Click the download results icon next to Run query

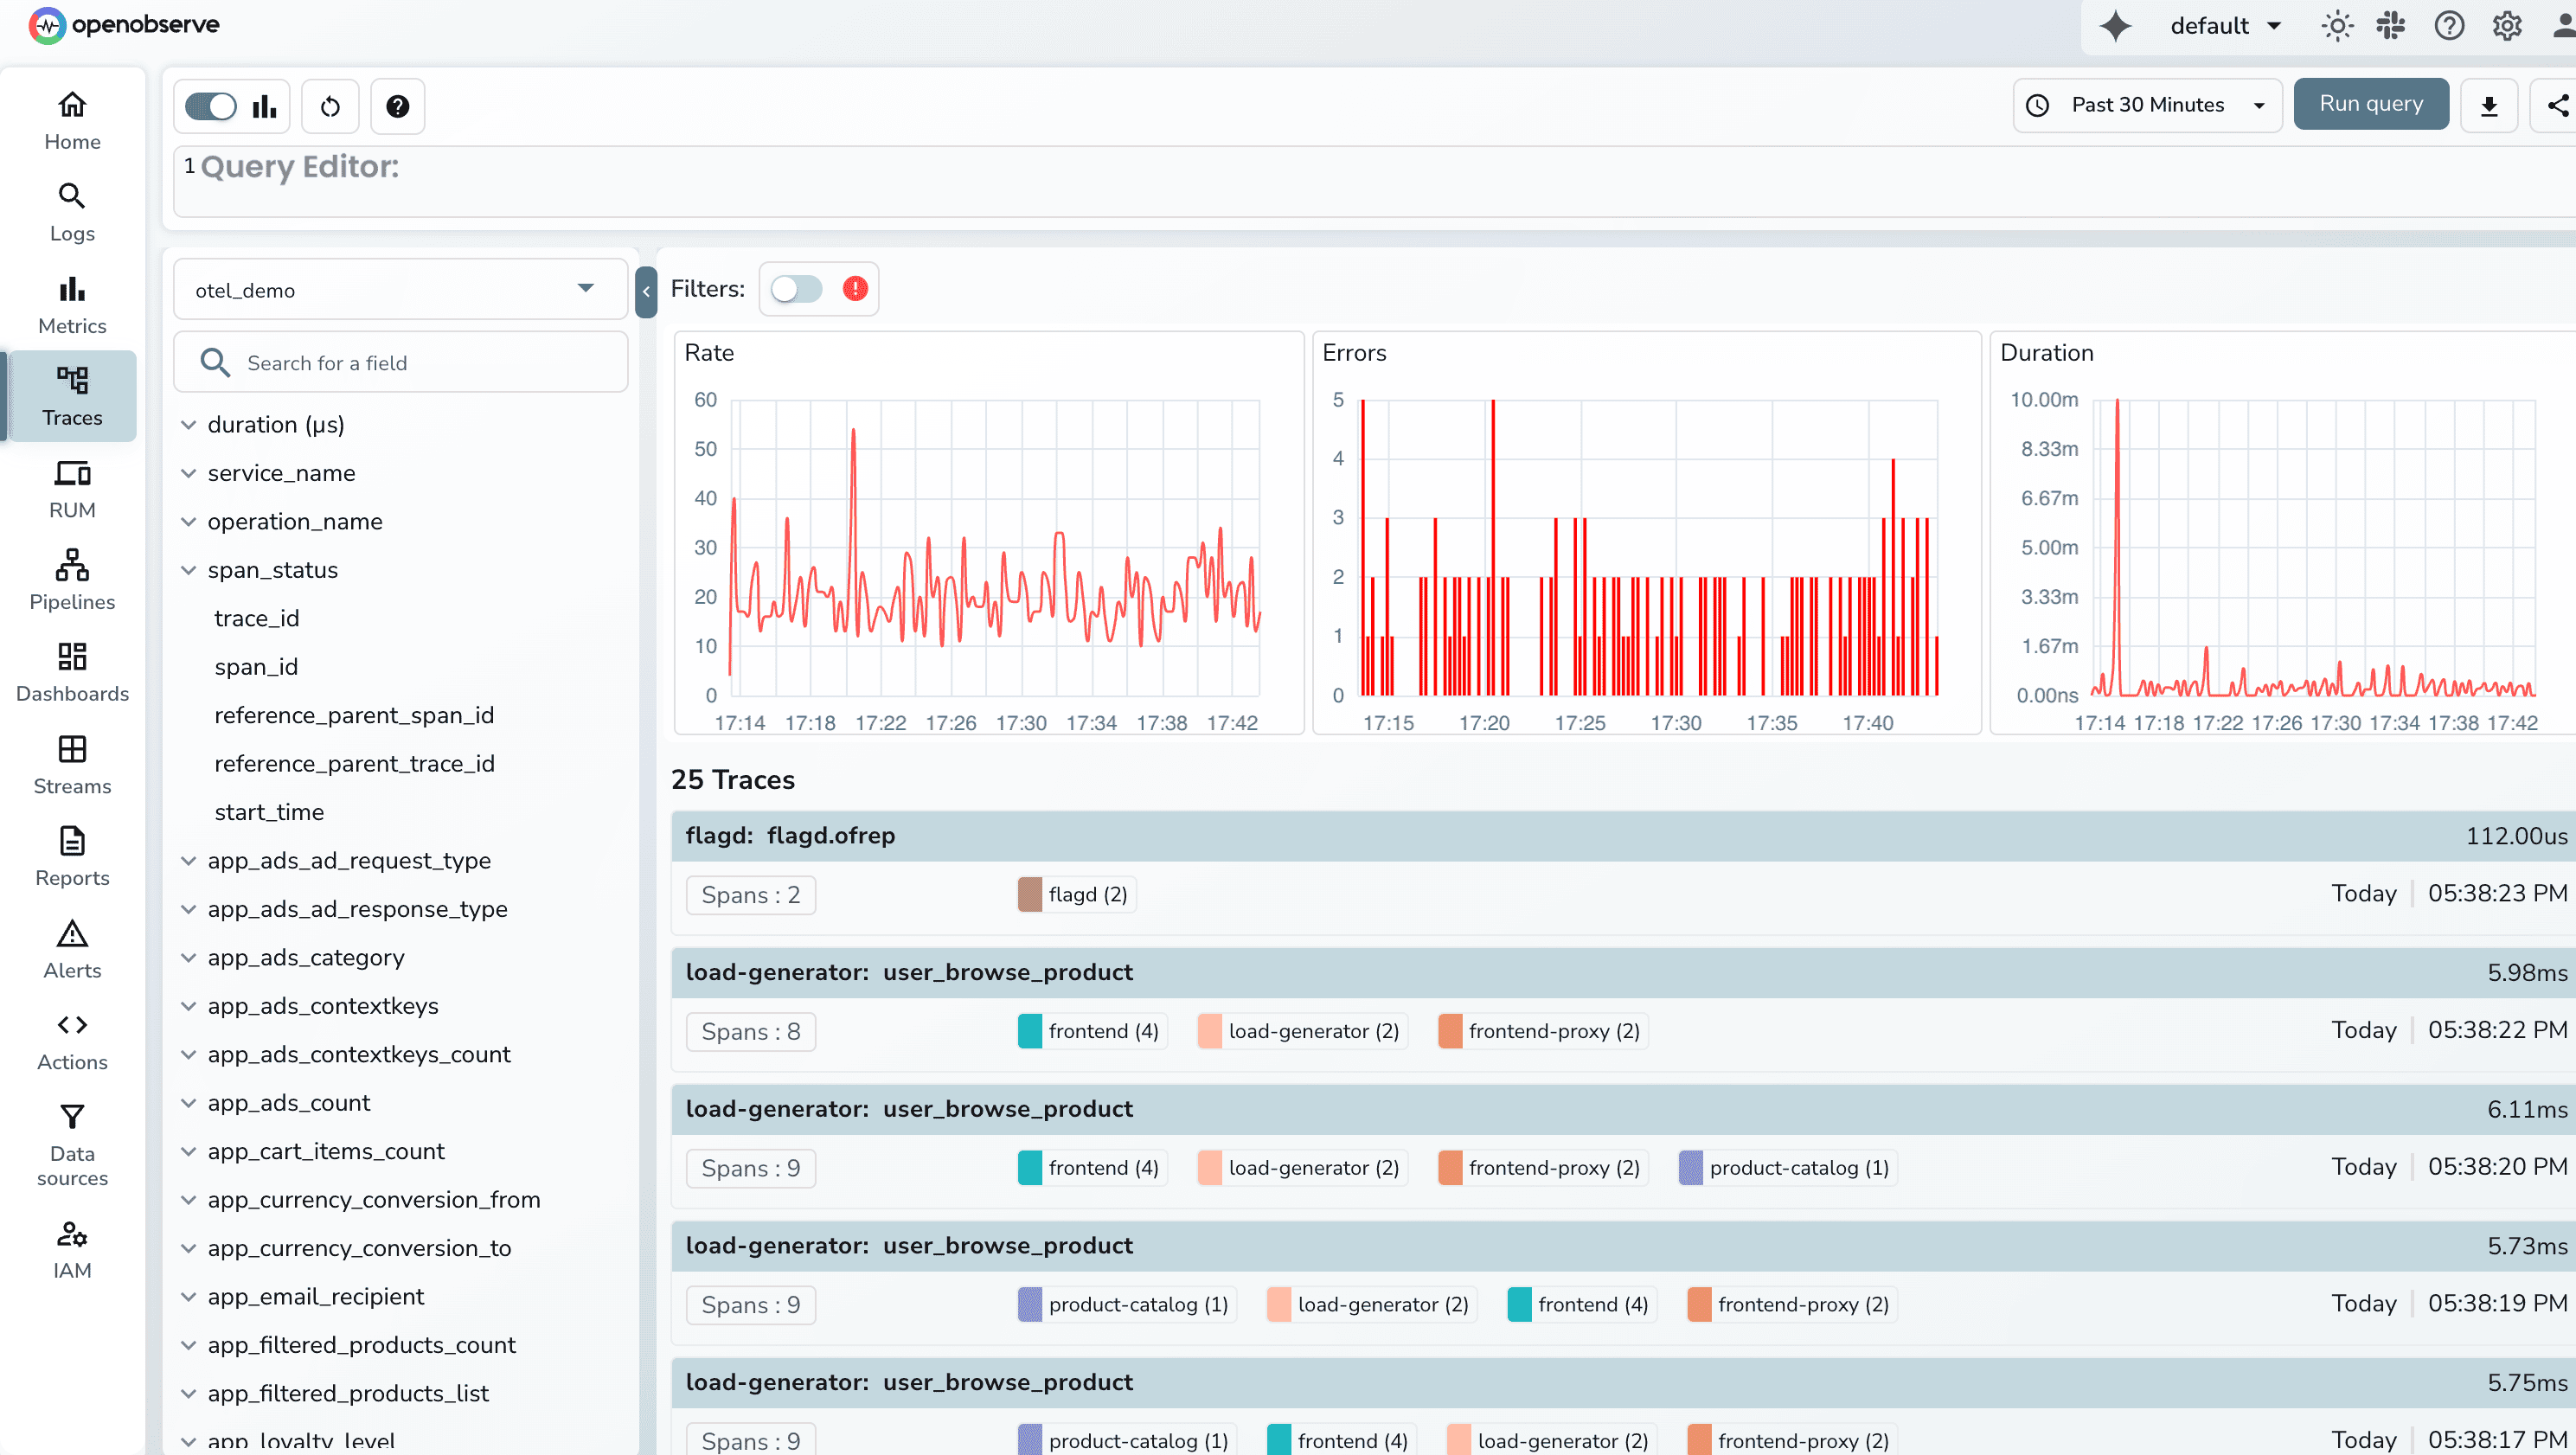click(x=2489, y=104)
